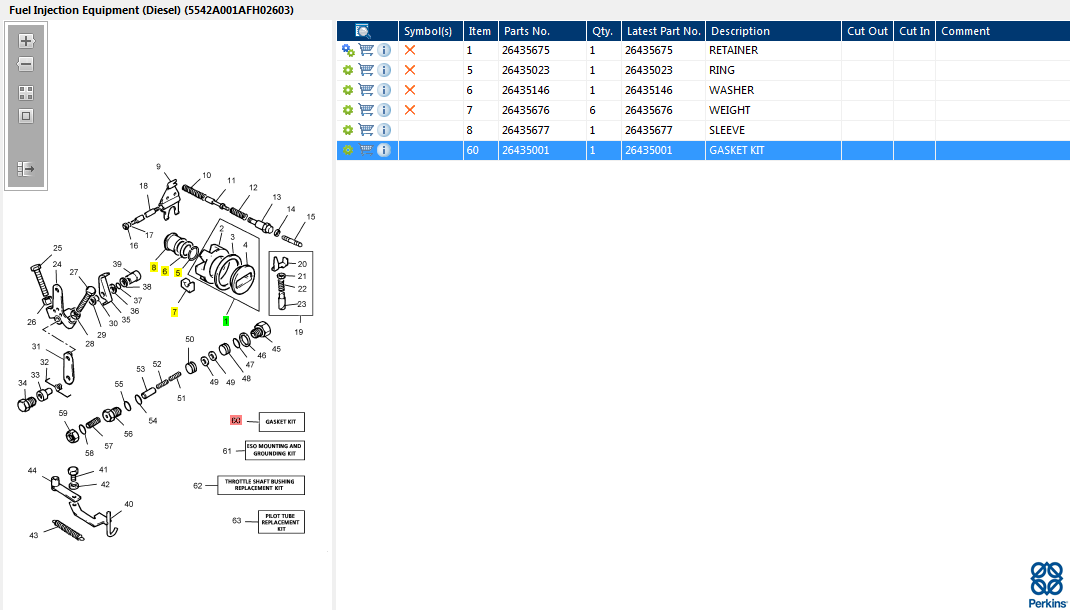
Task: Sort by the Parts No. column header
Action: pyautogui.click(x=526, y=31)
